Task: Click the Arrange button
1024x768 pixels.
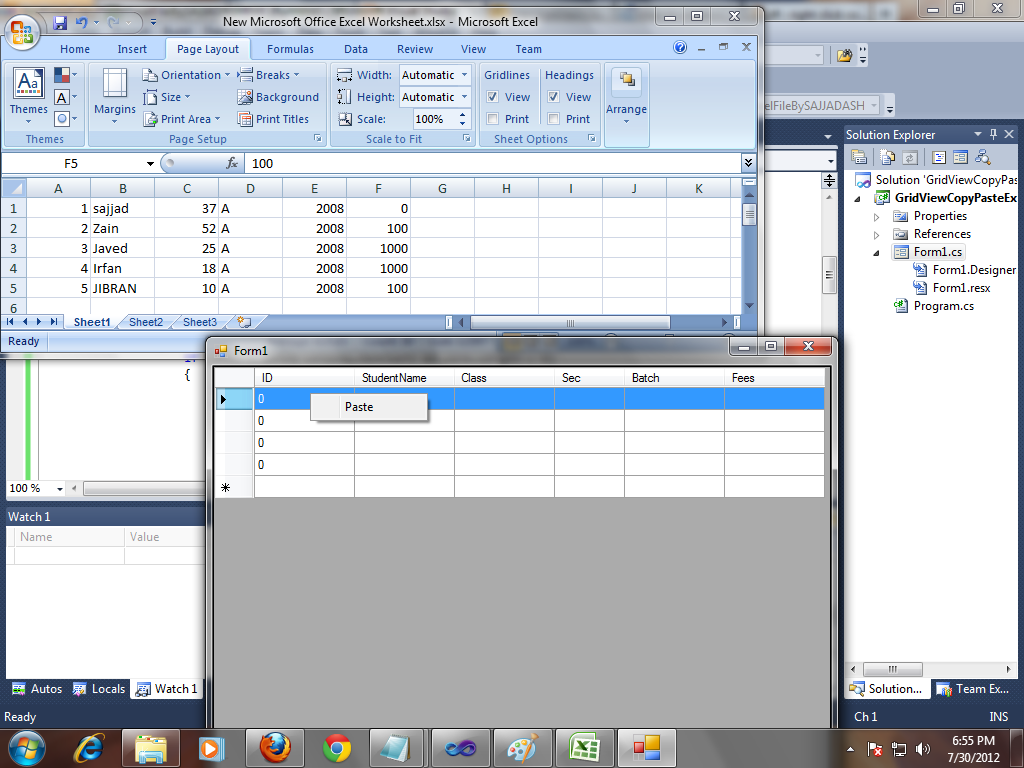Action: [626, 96]
